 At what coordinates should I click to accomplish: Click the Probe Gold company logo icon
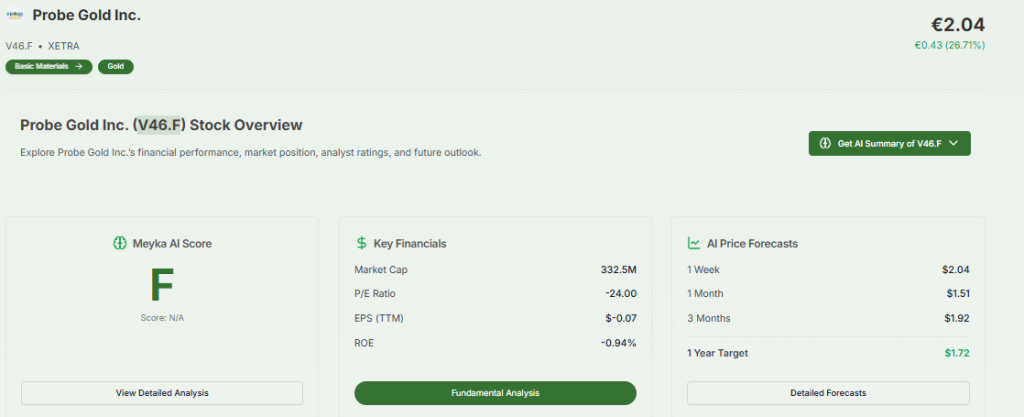[x=16, y=16]
